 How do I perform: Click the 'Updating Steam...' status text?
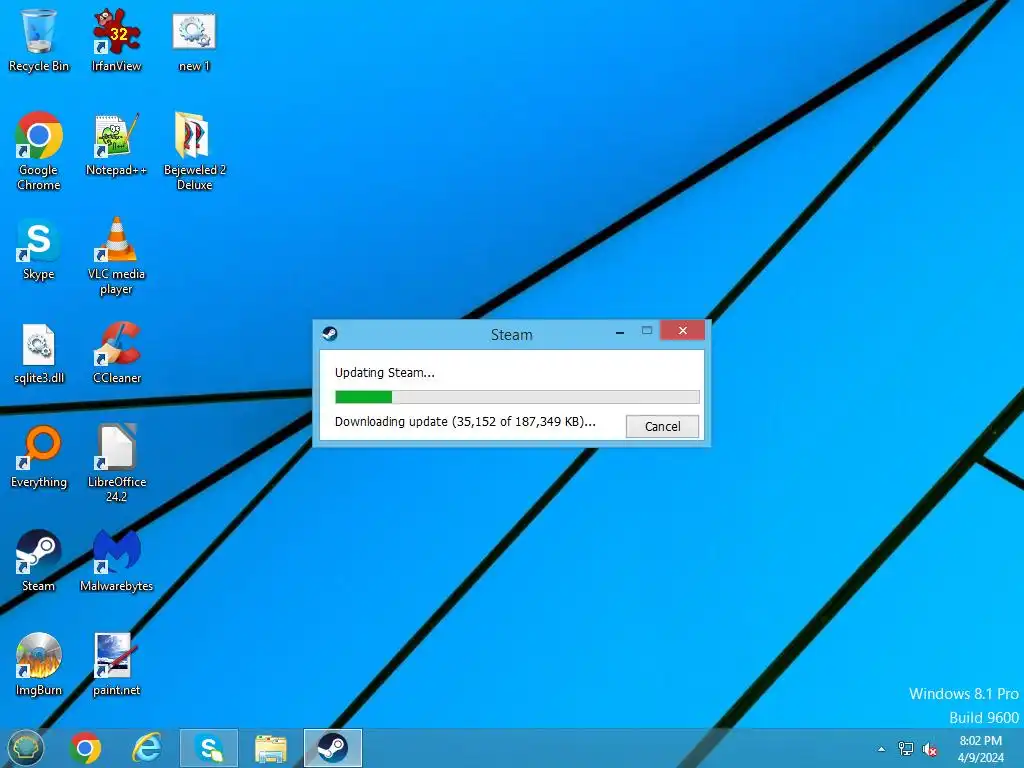(x=385, y=373)
